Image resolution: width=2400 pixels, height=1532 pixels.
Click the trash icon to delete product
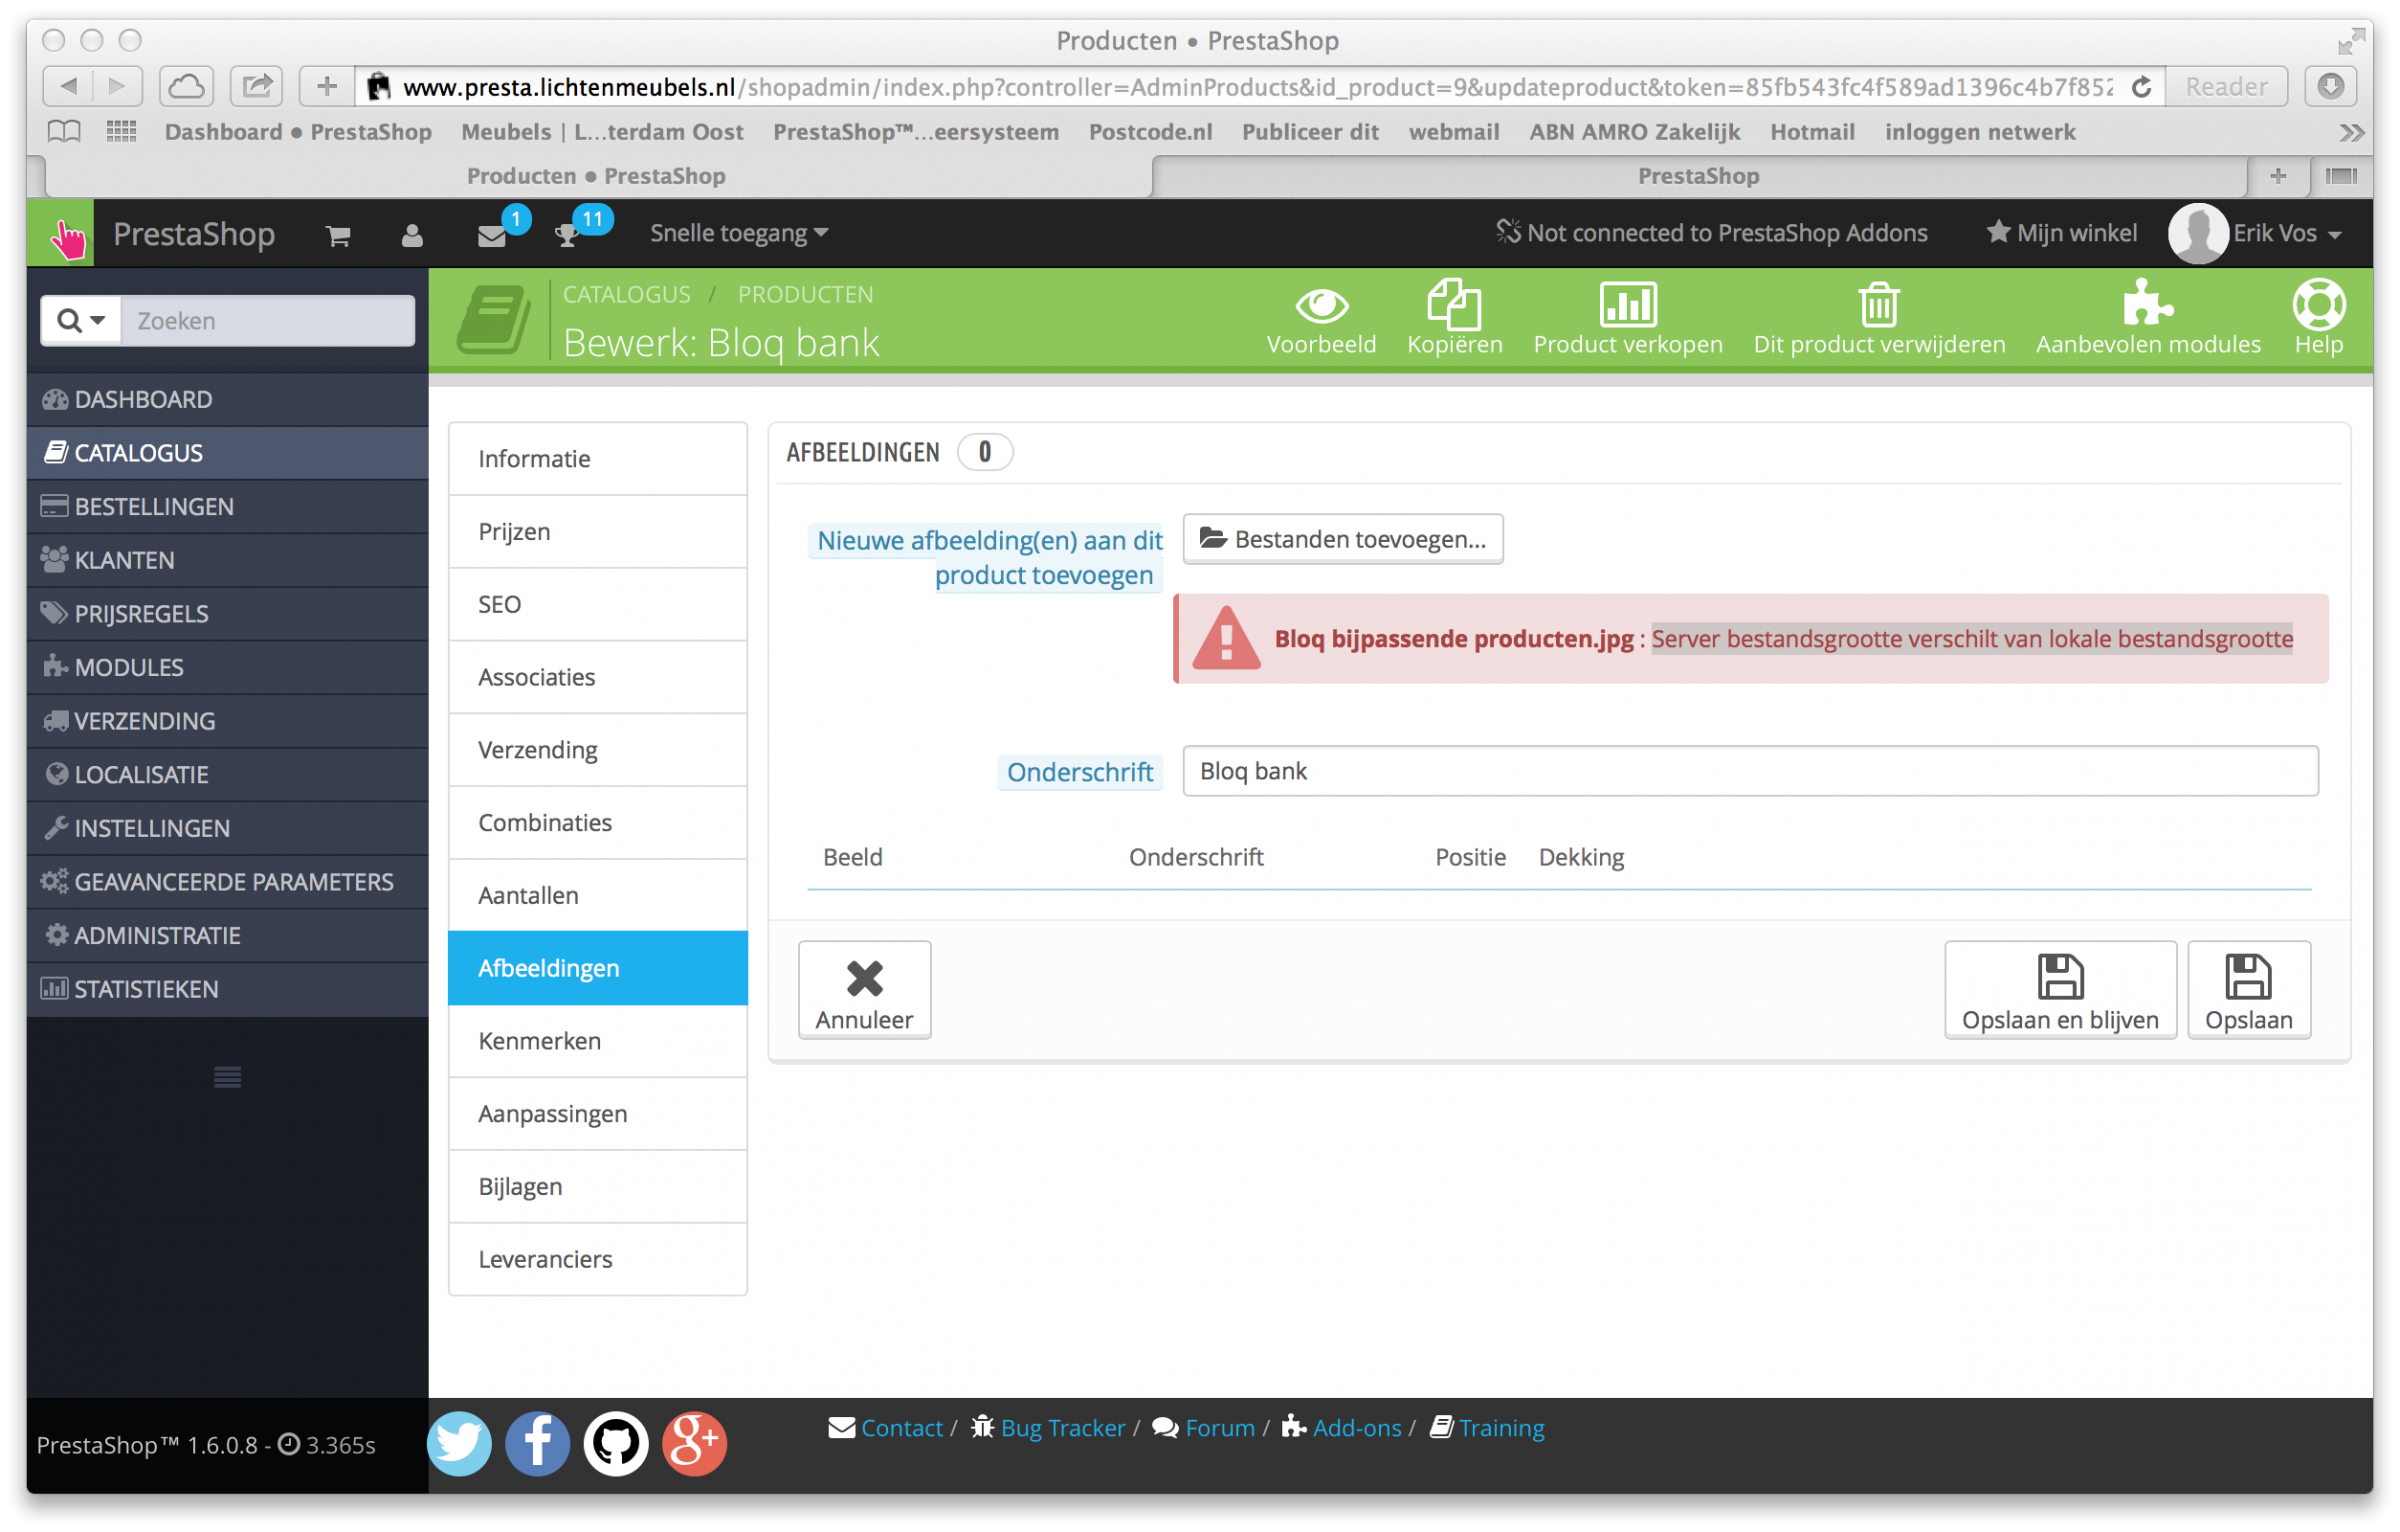(1878, 304)
